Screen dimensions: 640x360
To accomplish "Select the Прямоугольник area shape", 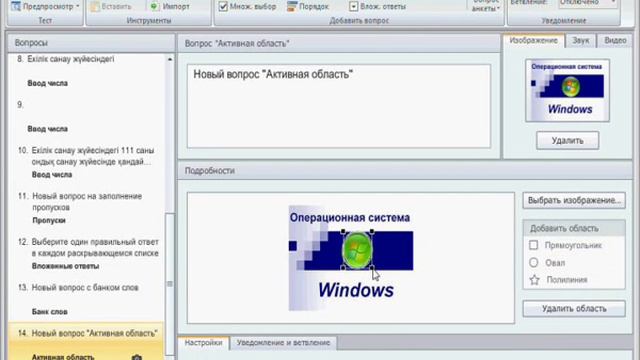I will coord(565,245).
